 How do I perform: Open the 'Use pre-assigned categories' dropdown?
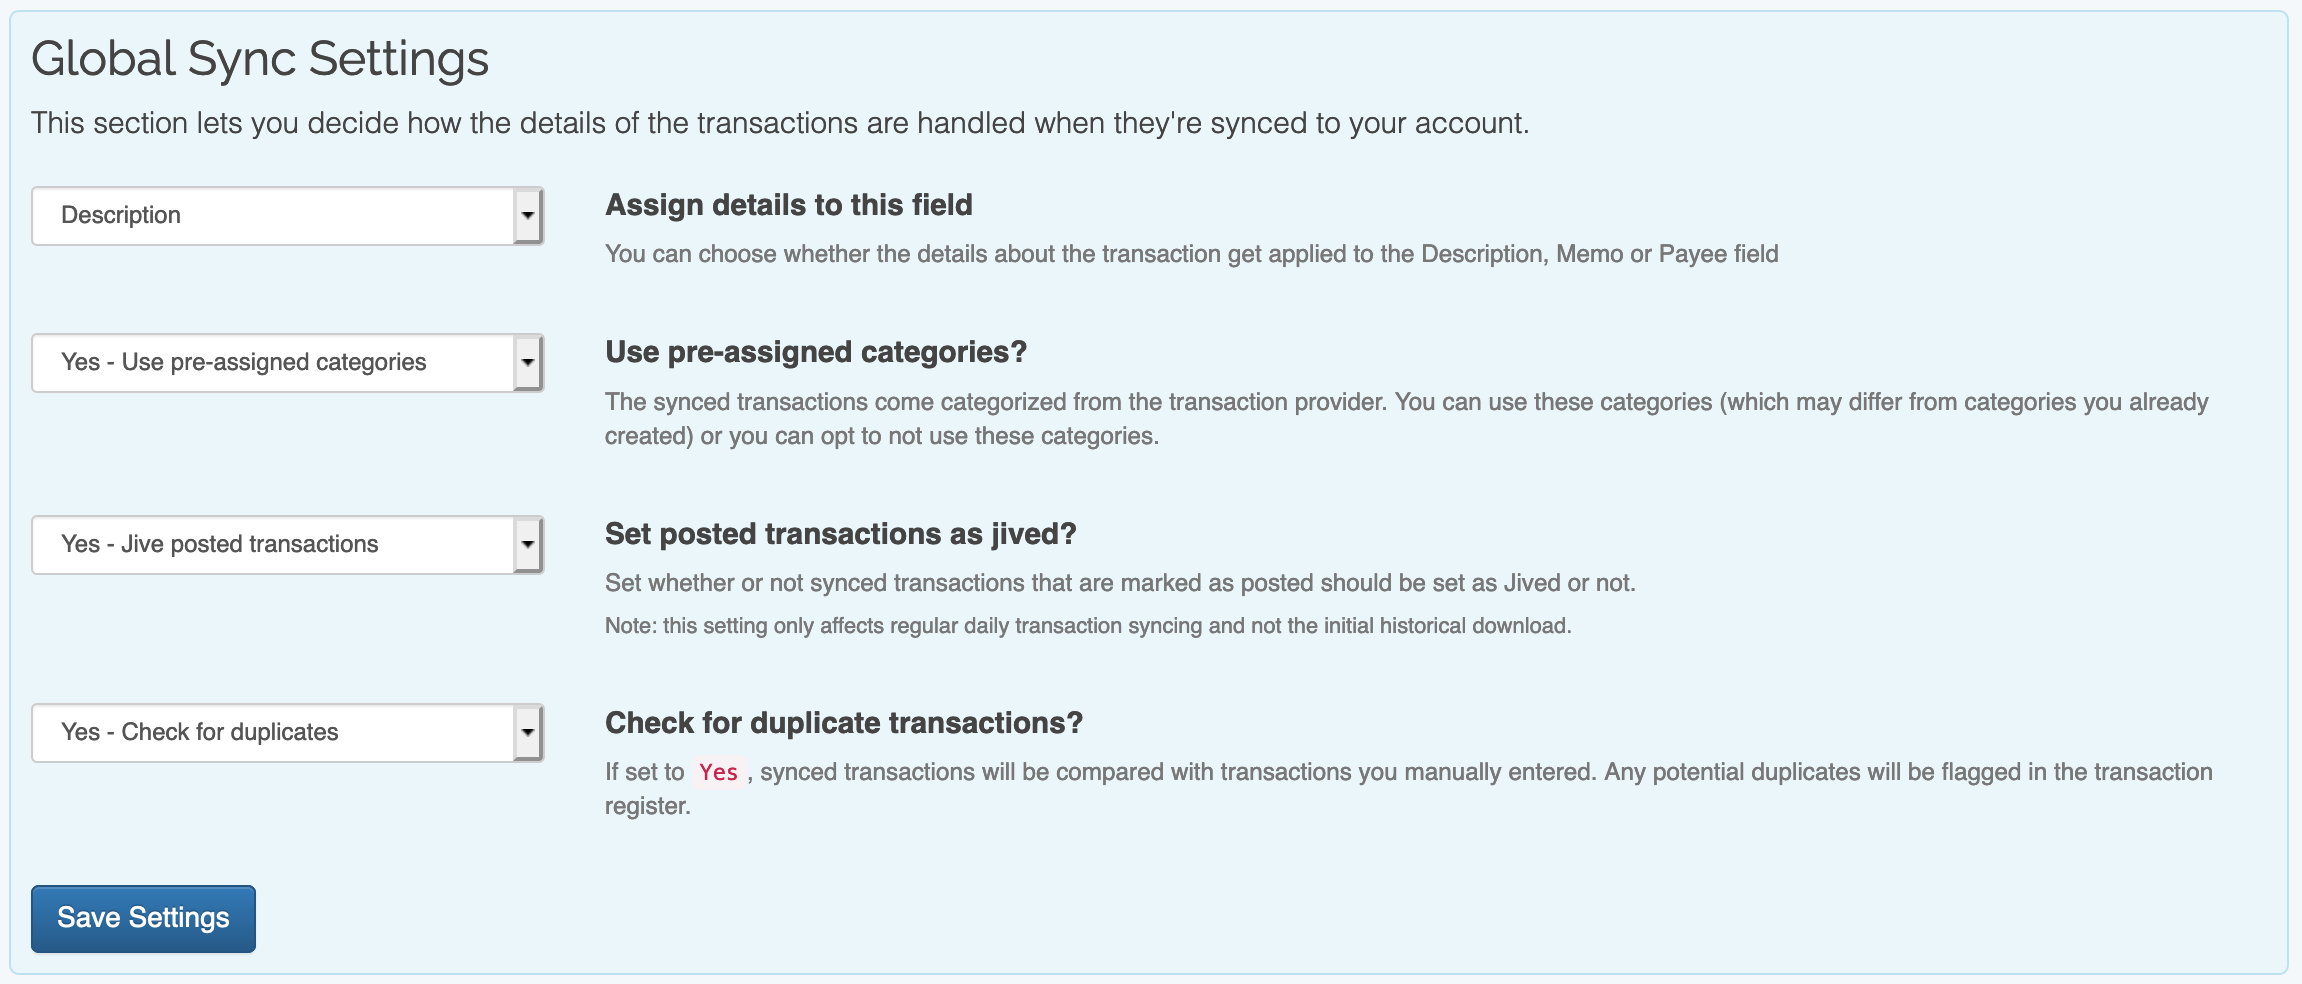pyautogui.click(x=272, y=363)
